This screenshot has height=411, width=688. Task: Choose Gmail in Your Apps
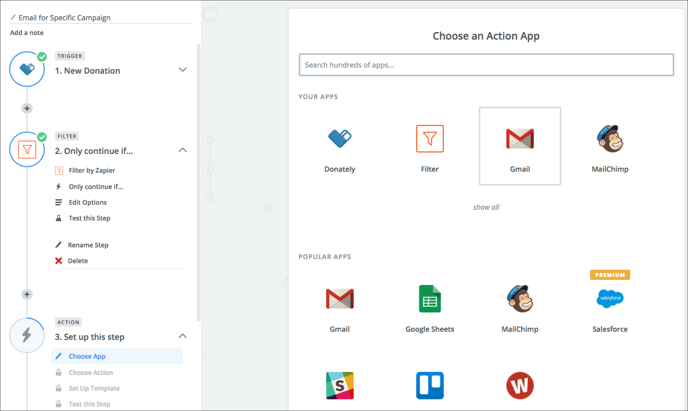pos(520,146)
